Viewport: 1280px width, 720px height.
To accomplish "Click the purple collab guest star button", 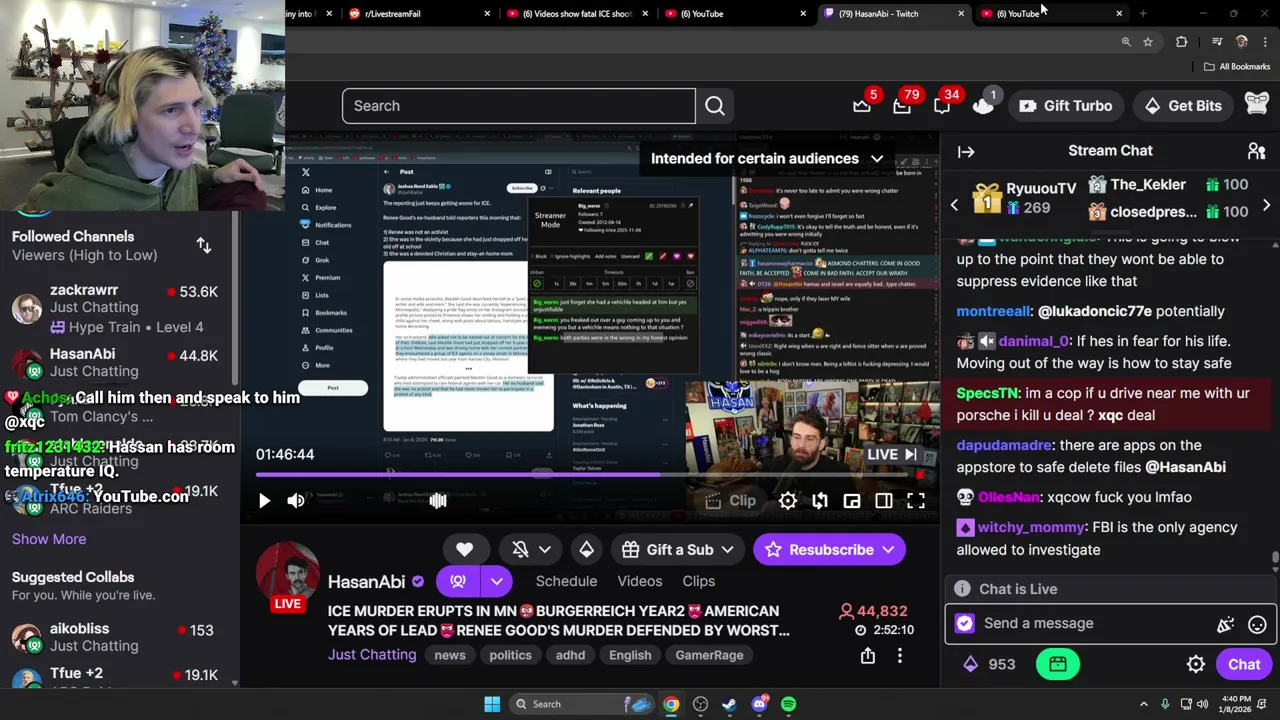I will pyautogui.click(x=458, y=581).
